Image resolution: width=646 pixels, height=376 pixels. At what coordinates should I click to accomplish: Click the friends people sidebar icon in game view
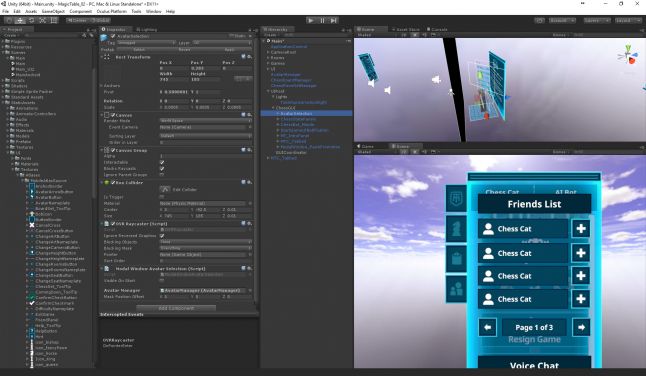(x=456, y=289)
